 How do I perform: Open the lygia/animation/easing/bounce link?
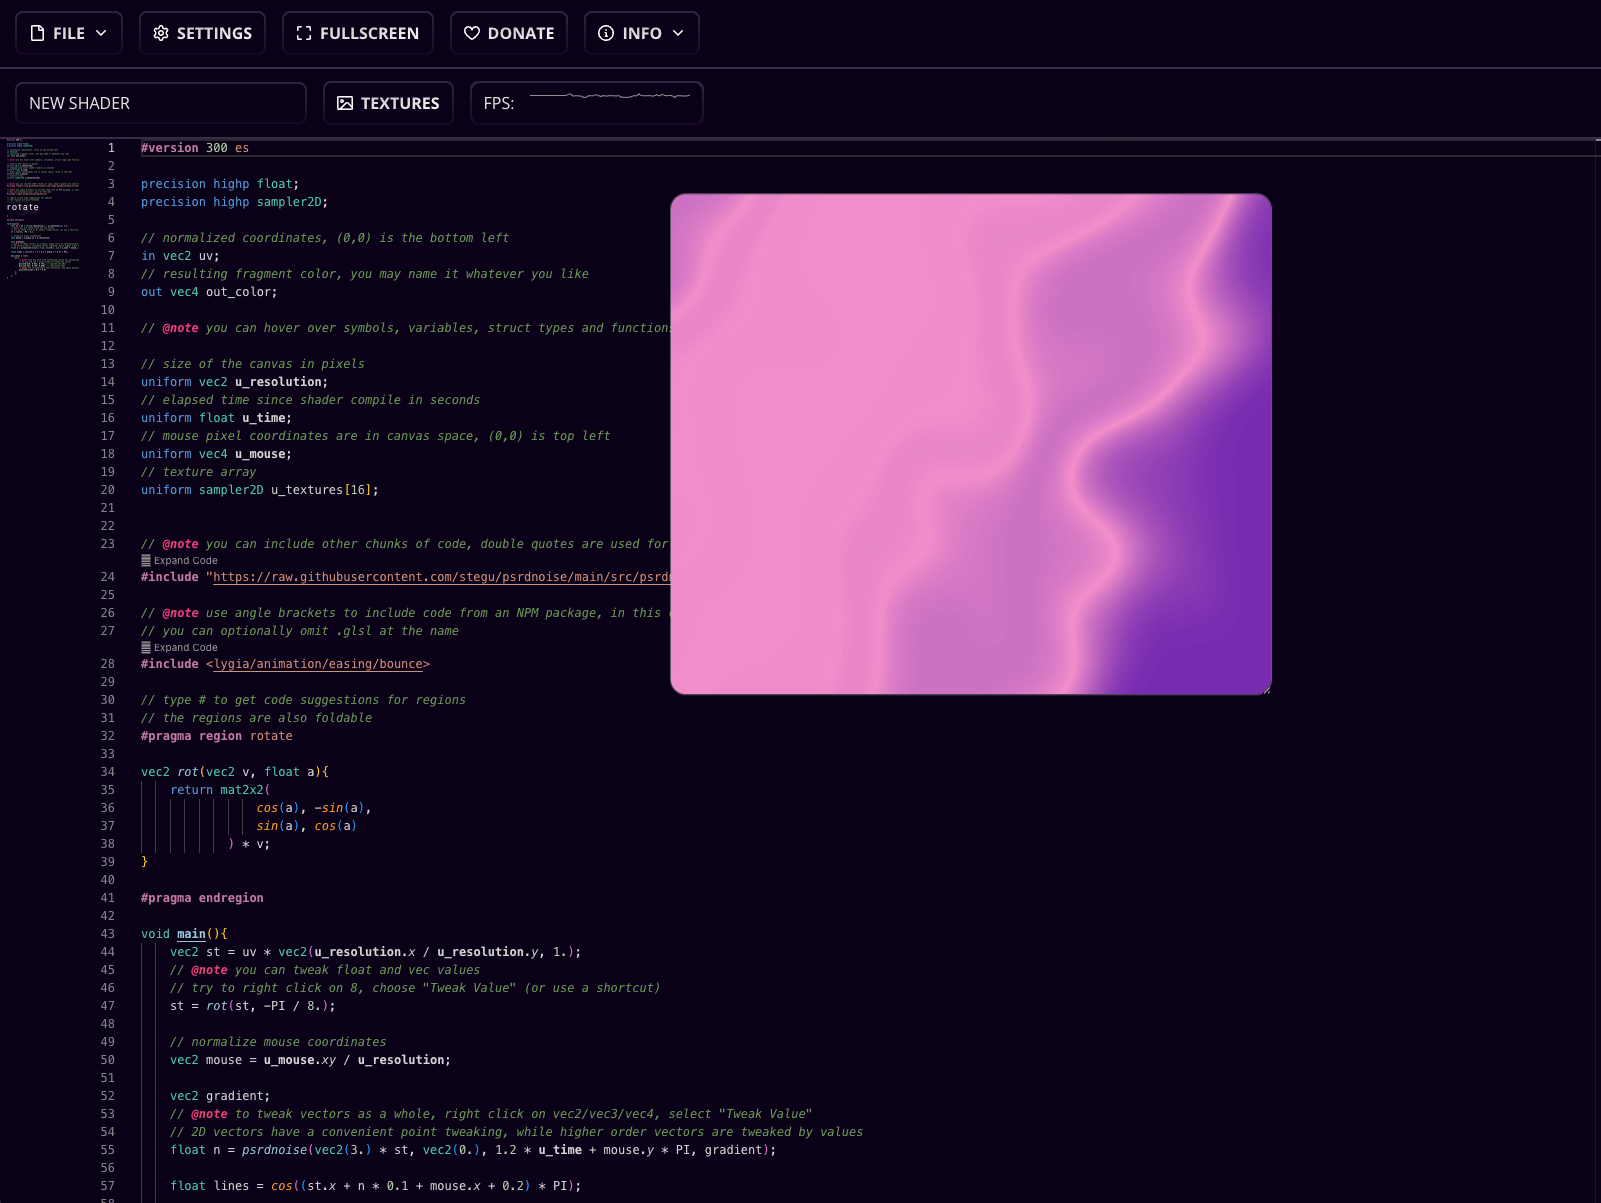pyautogui.click(x=318, y=664)
